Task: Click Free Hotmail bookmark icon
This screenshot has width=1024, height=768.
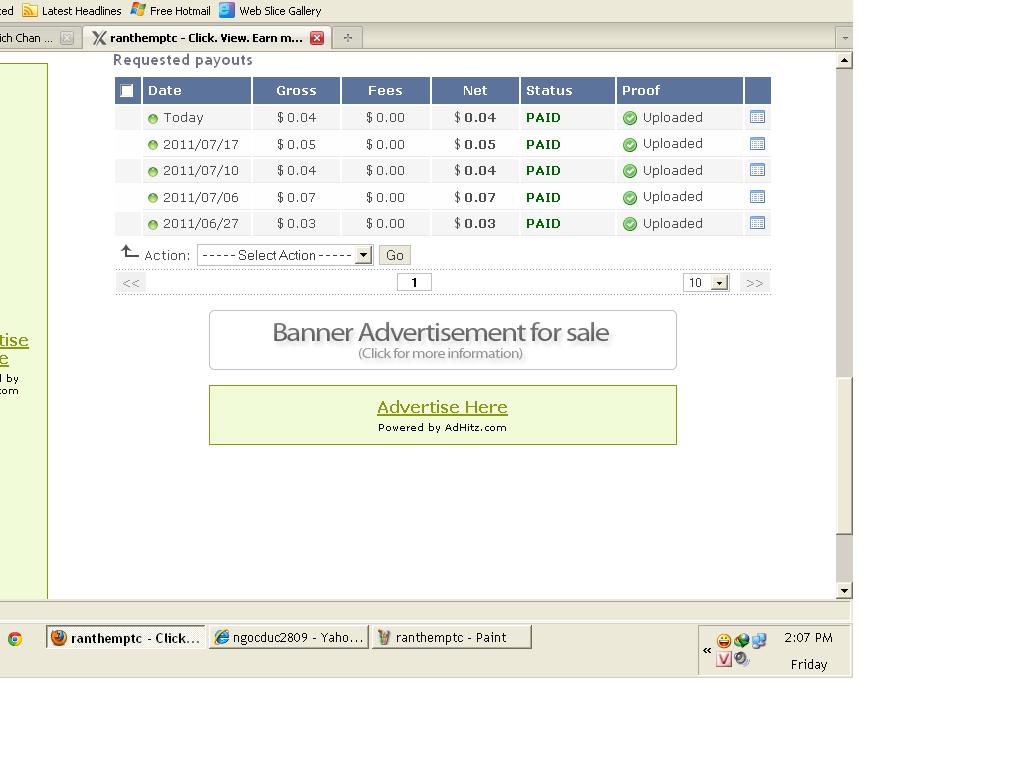Action: point(138,10)
